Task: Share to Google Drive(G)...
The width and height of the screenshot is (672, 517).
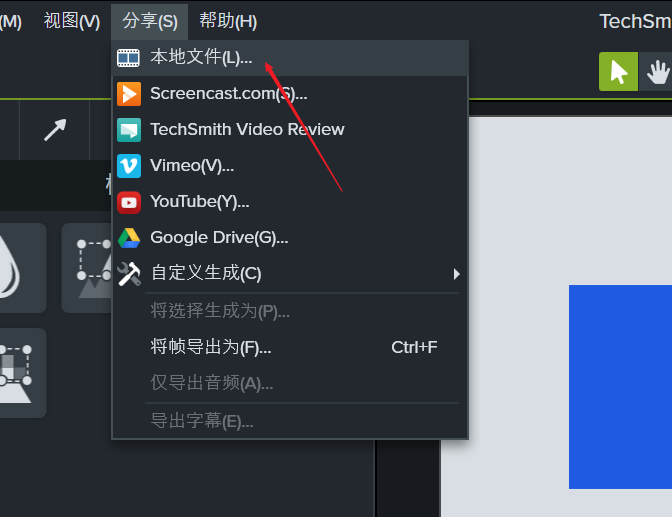Action: (x=290, y=237)
